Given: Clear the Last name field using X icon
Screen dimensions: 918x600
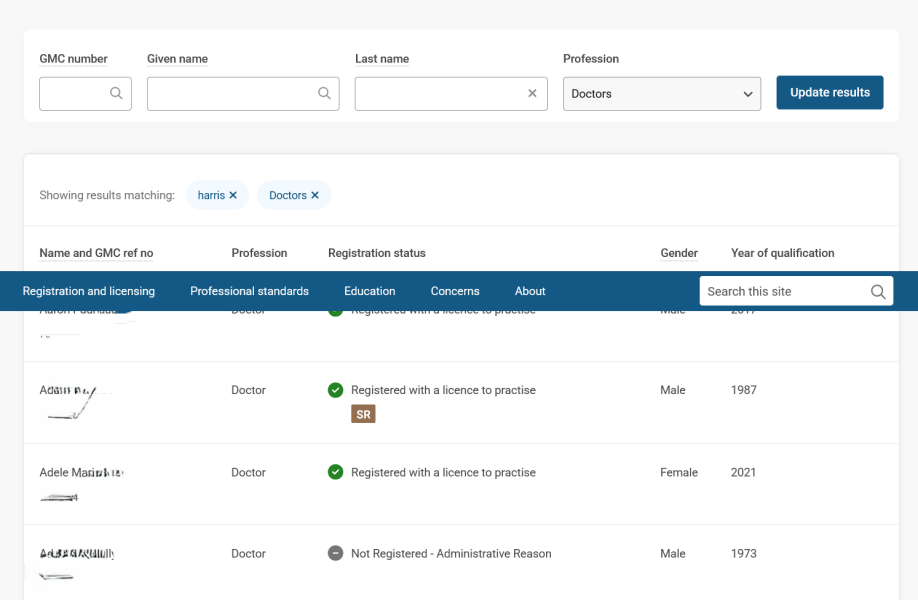Looking at the screenshot, I should pos(532,93).
